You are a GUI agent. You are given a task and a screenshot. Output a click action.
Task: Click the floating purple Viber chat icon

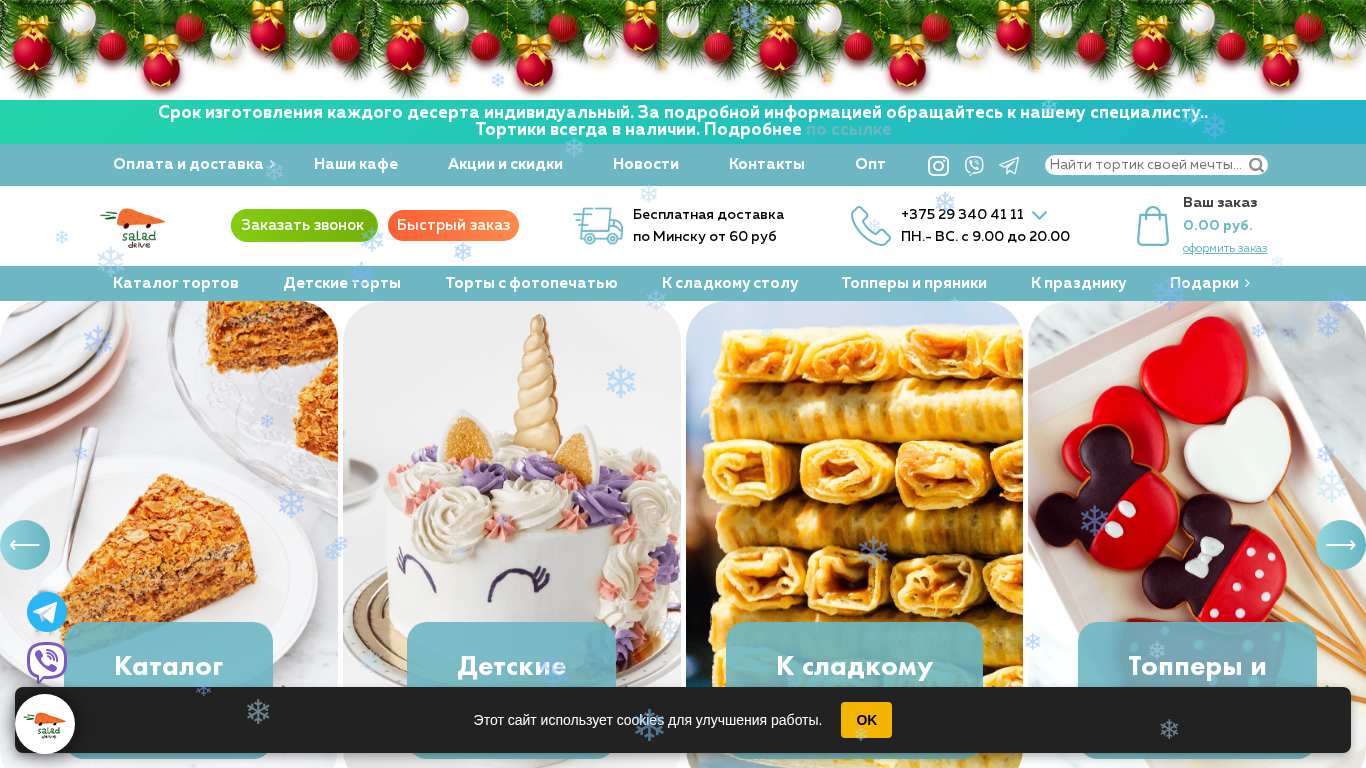click(47, 662)
